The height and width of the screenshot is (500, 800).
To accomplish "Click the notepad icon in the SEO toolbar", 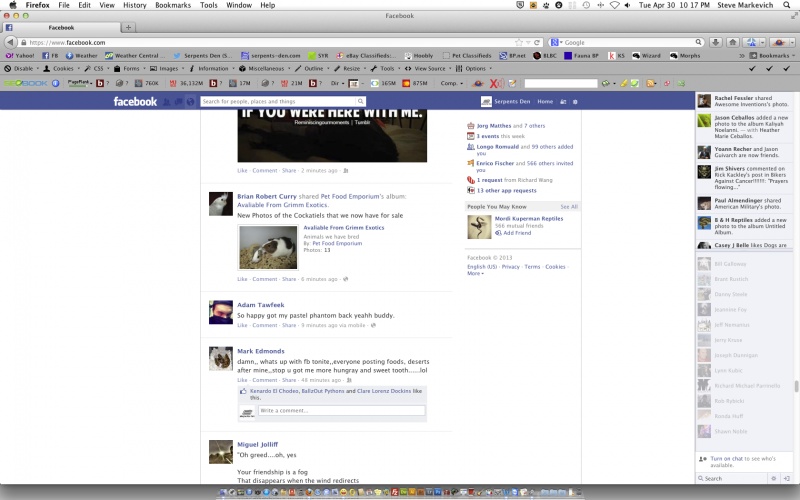I will tap(512, 83).
